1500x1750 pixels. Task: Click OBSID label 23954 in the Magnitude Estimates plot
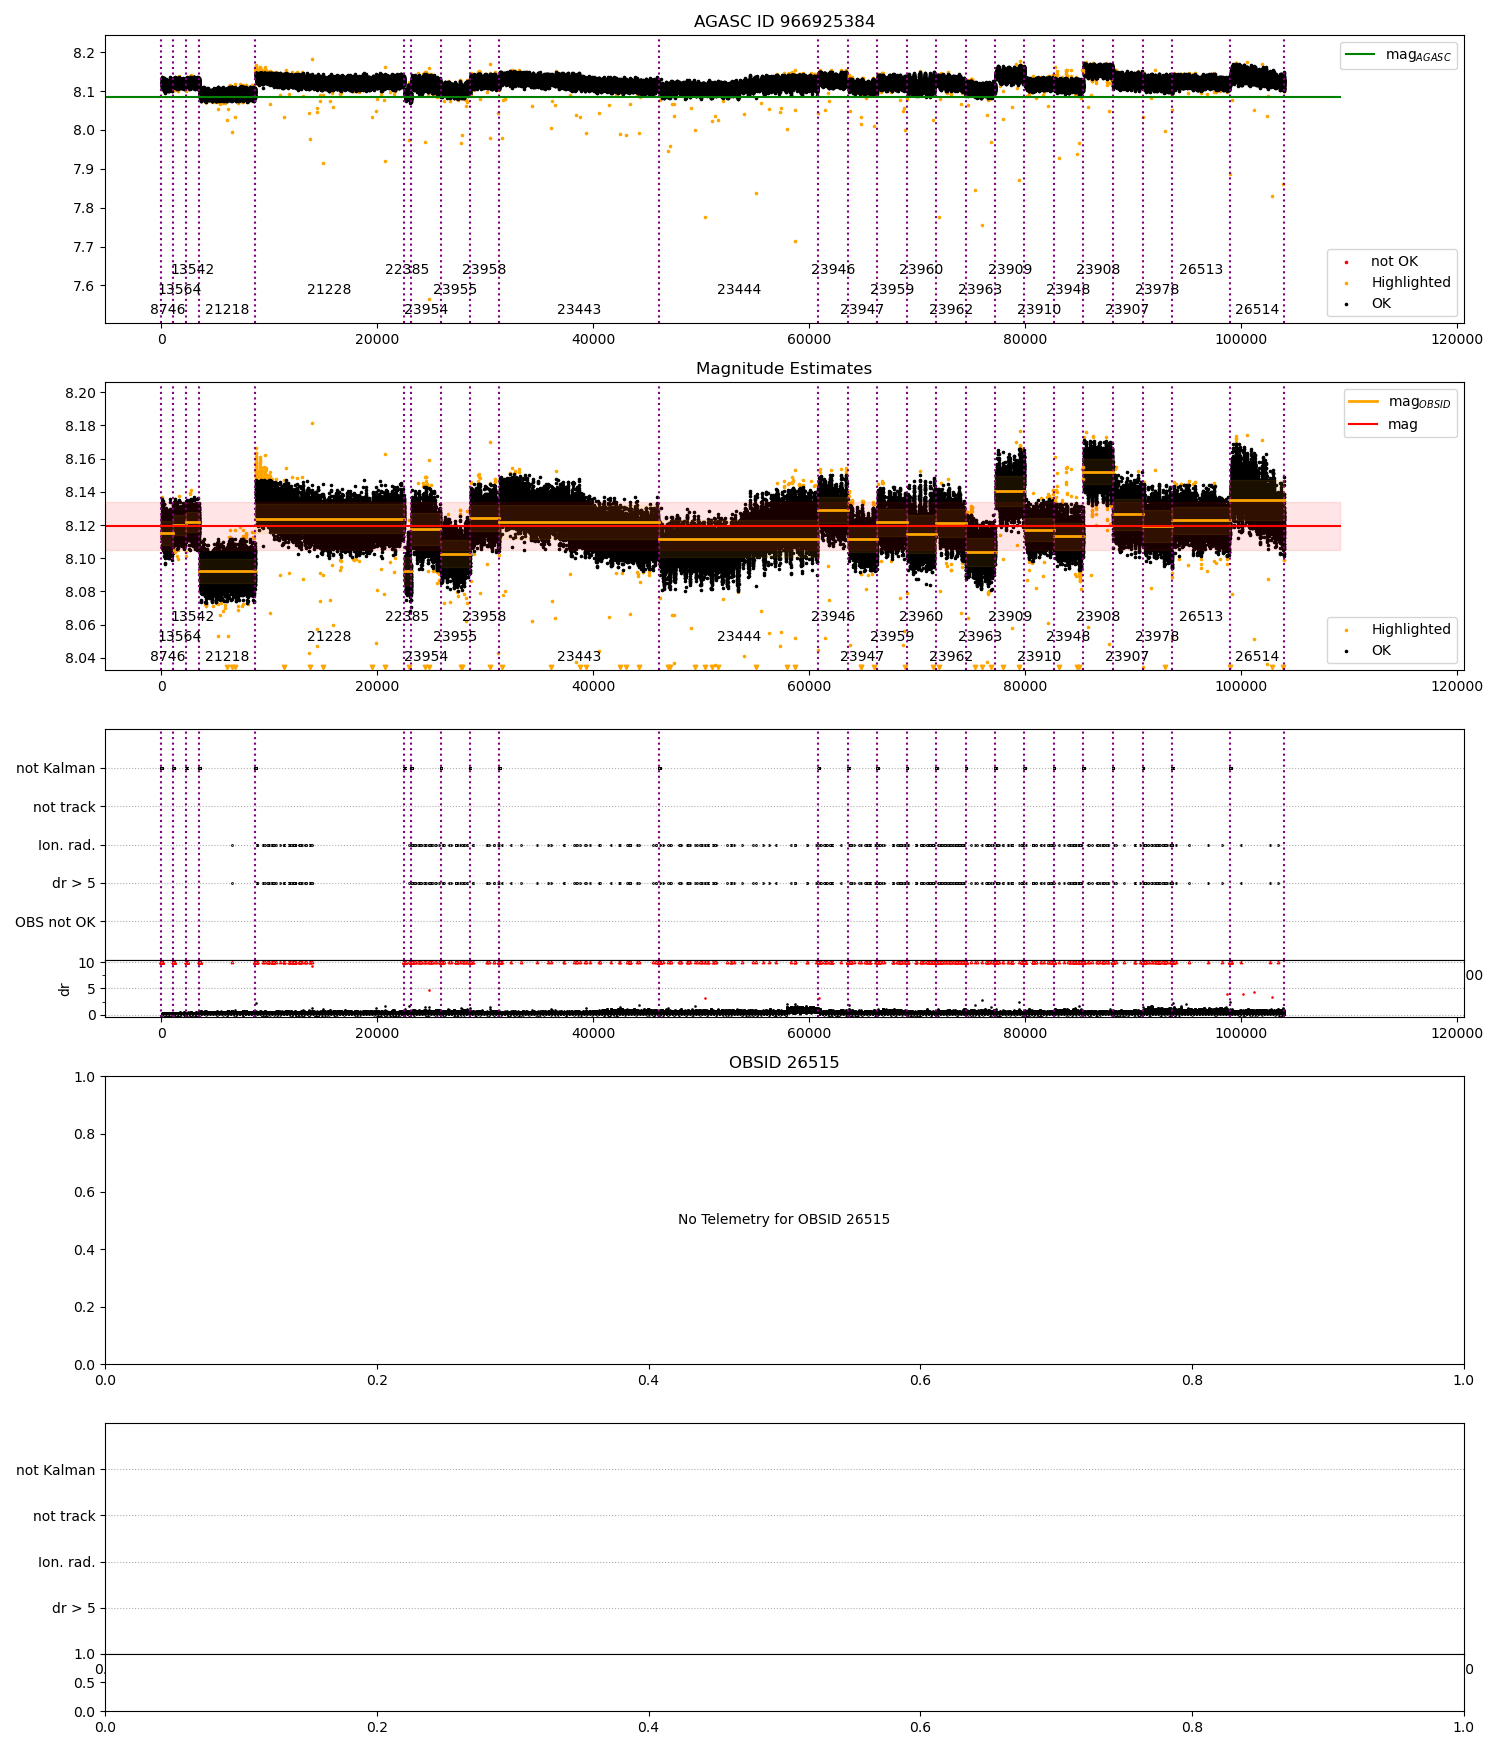tap(426, 657)
